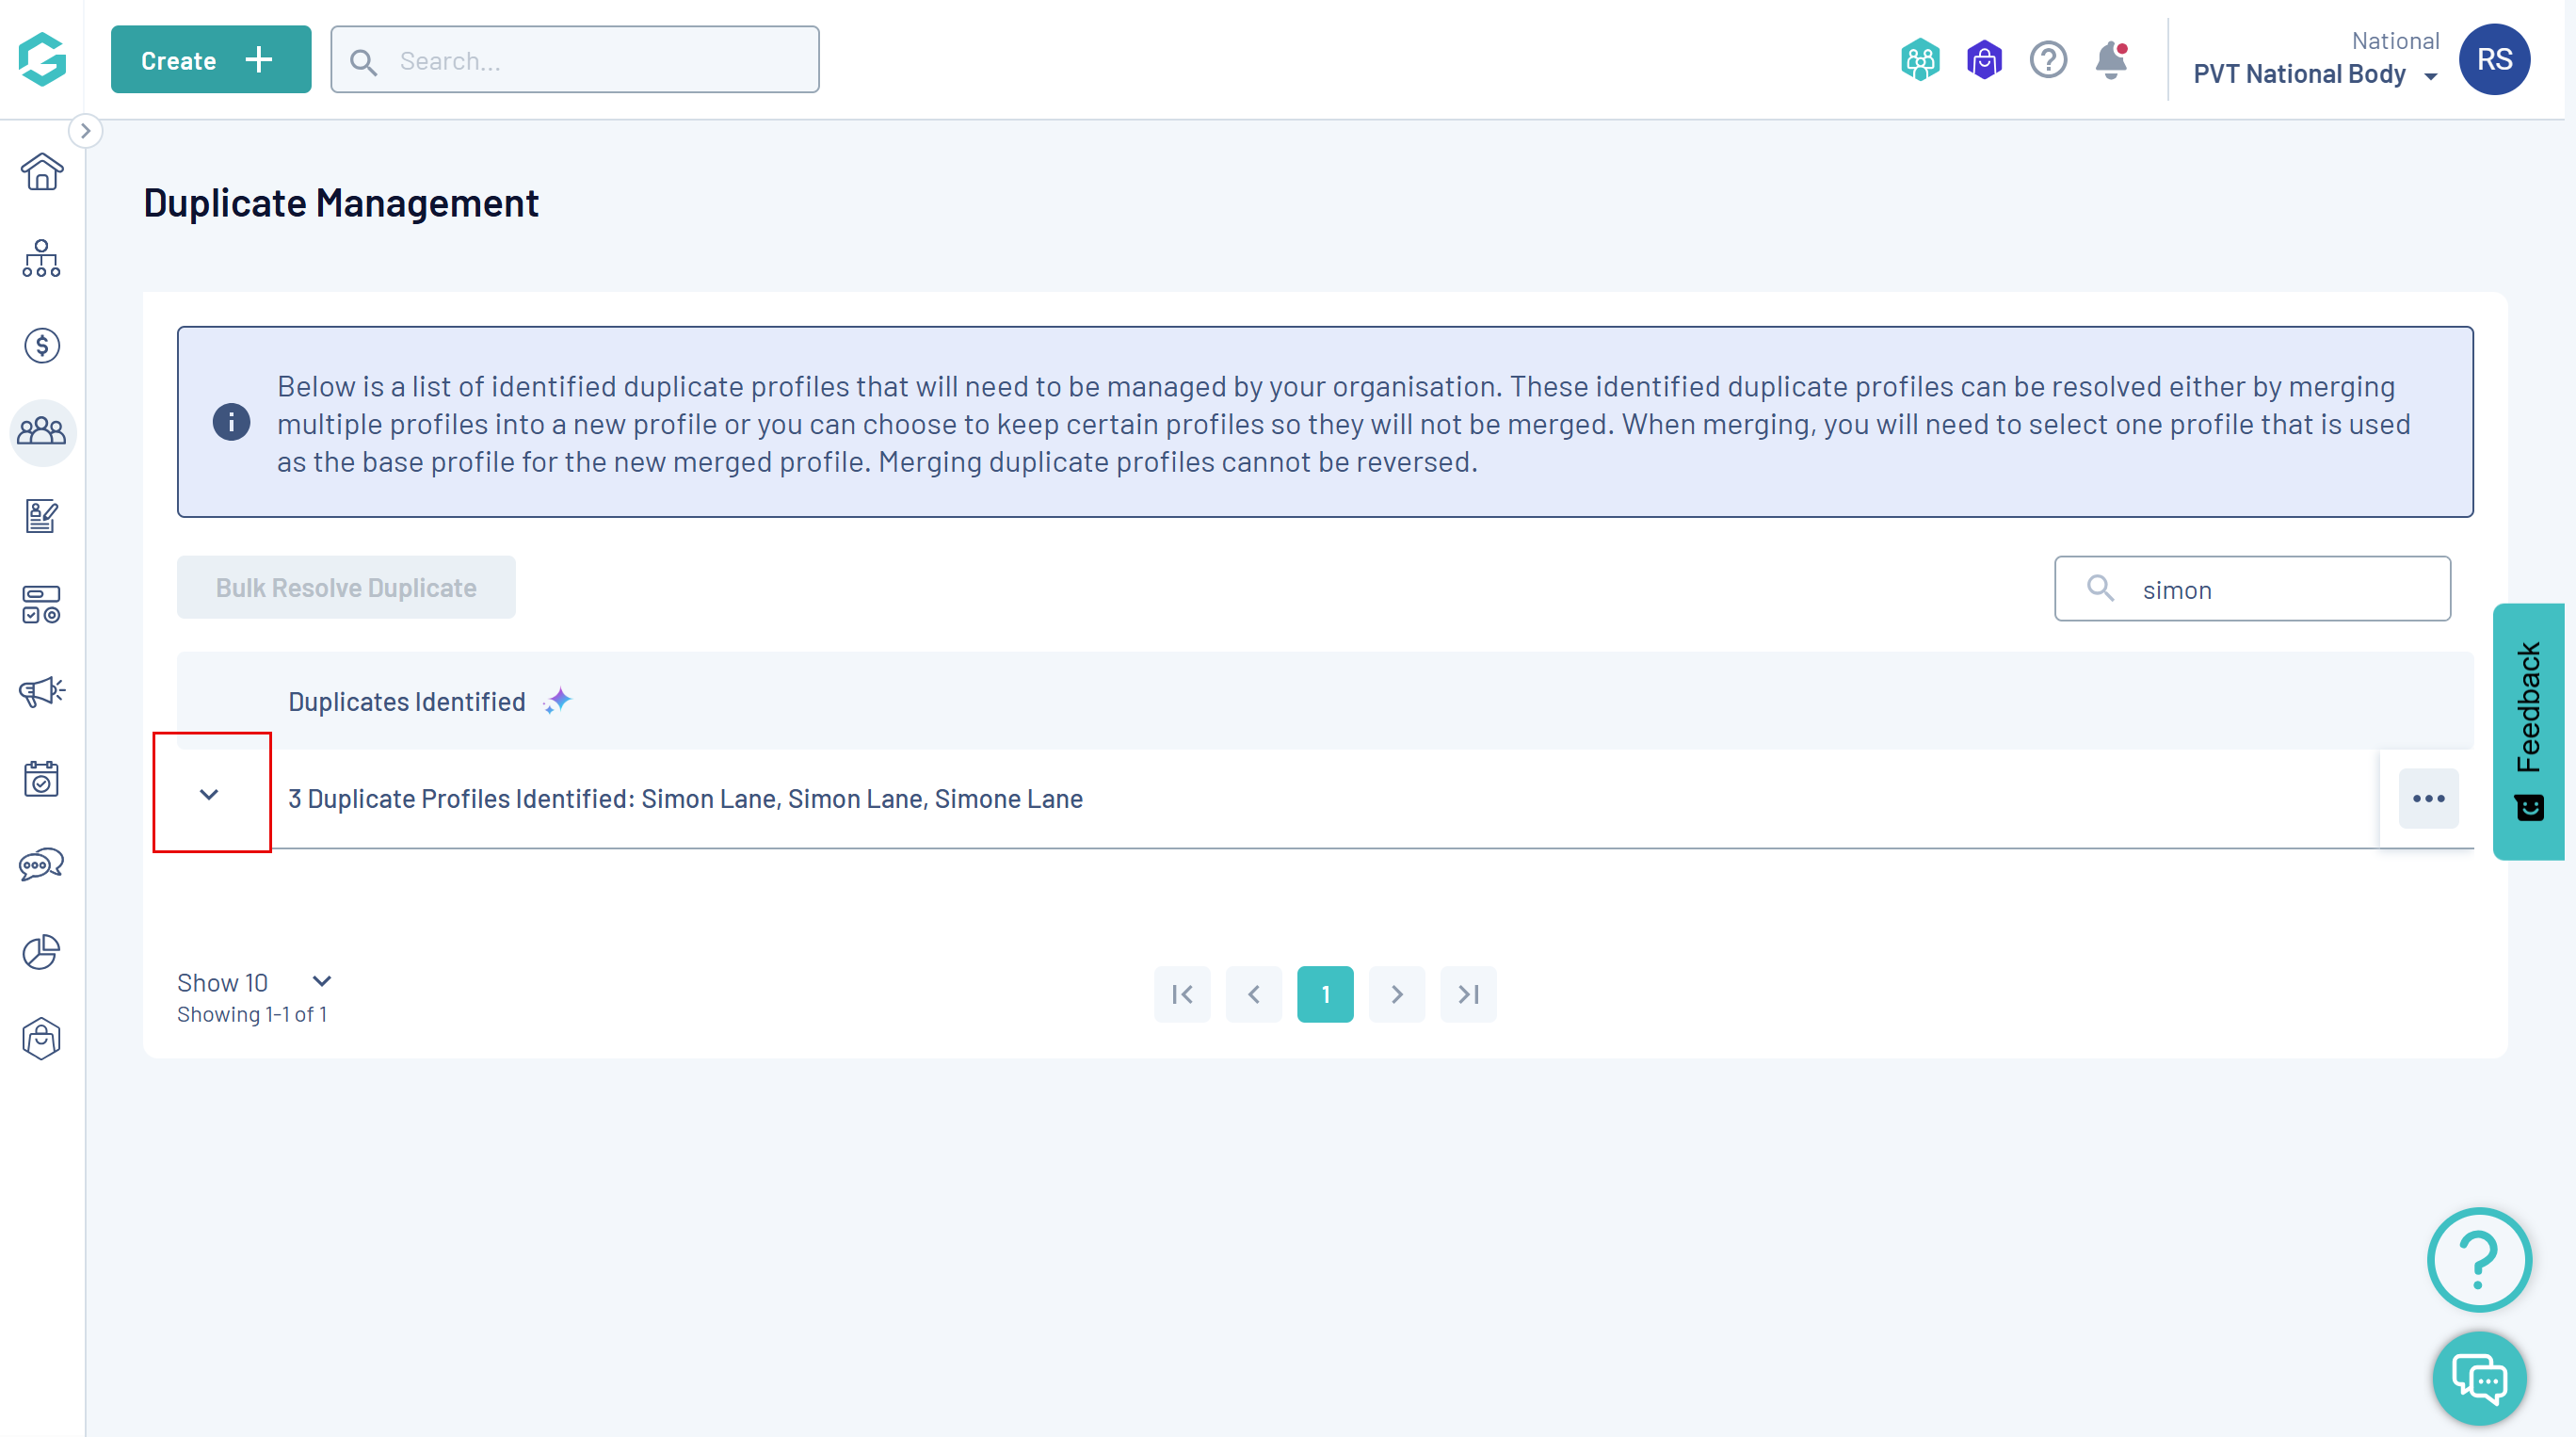Open the Show 10 page size dropdown
2576x1437 pixels.
click(x=254, y=982)
